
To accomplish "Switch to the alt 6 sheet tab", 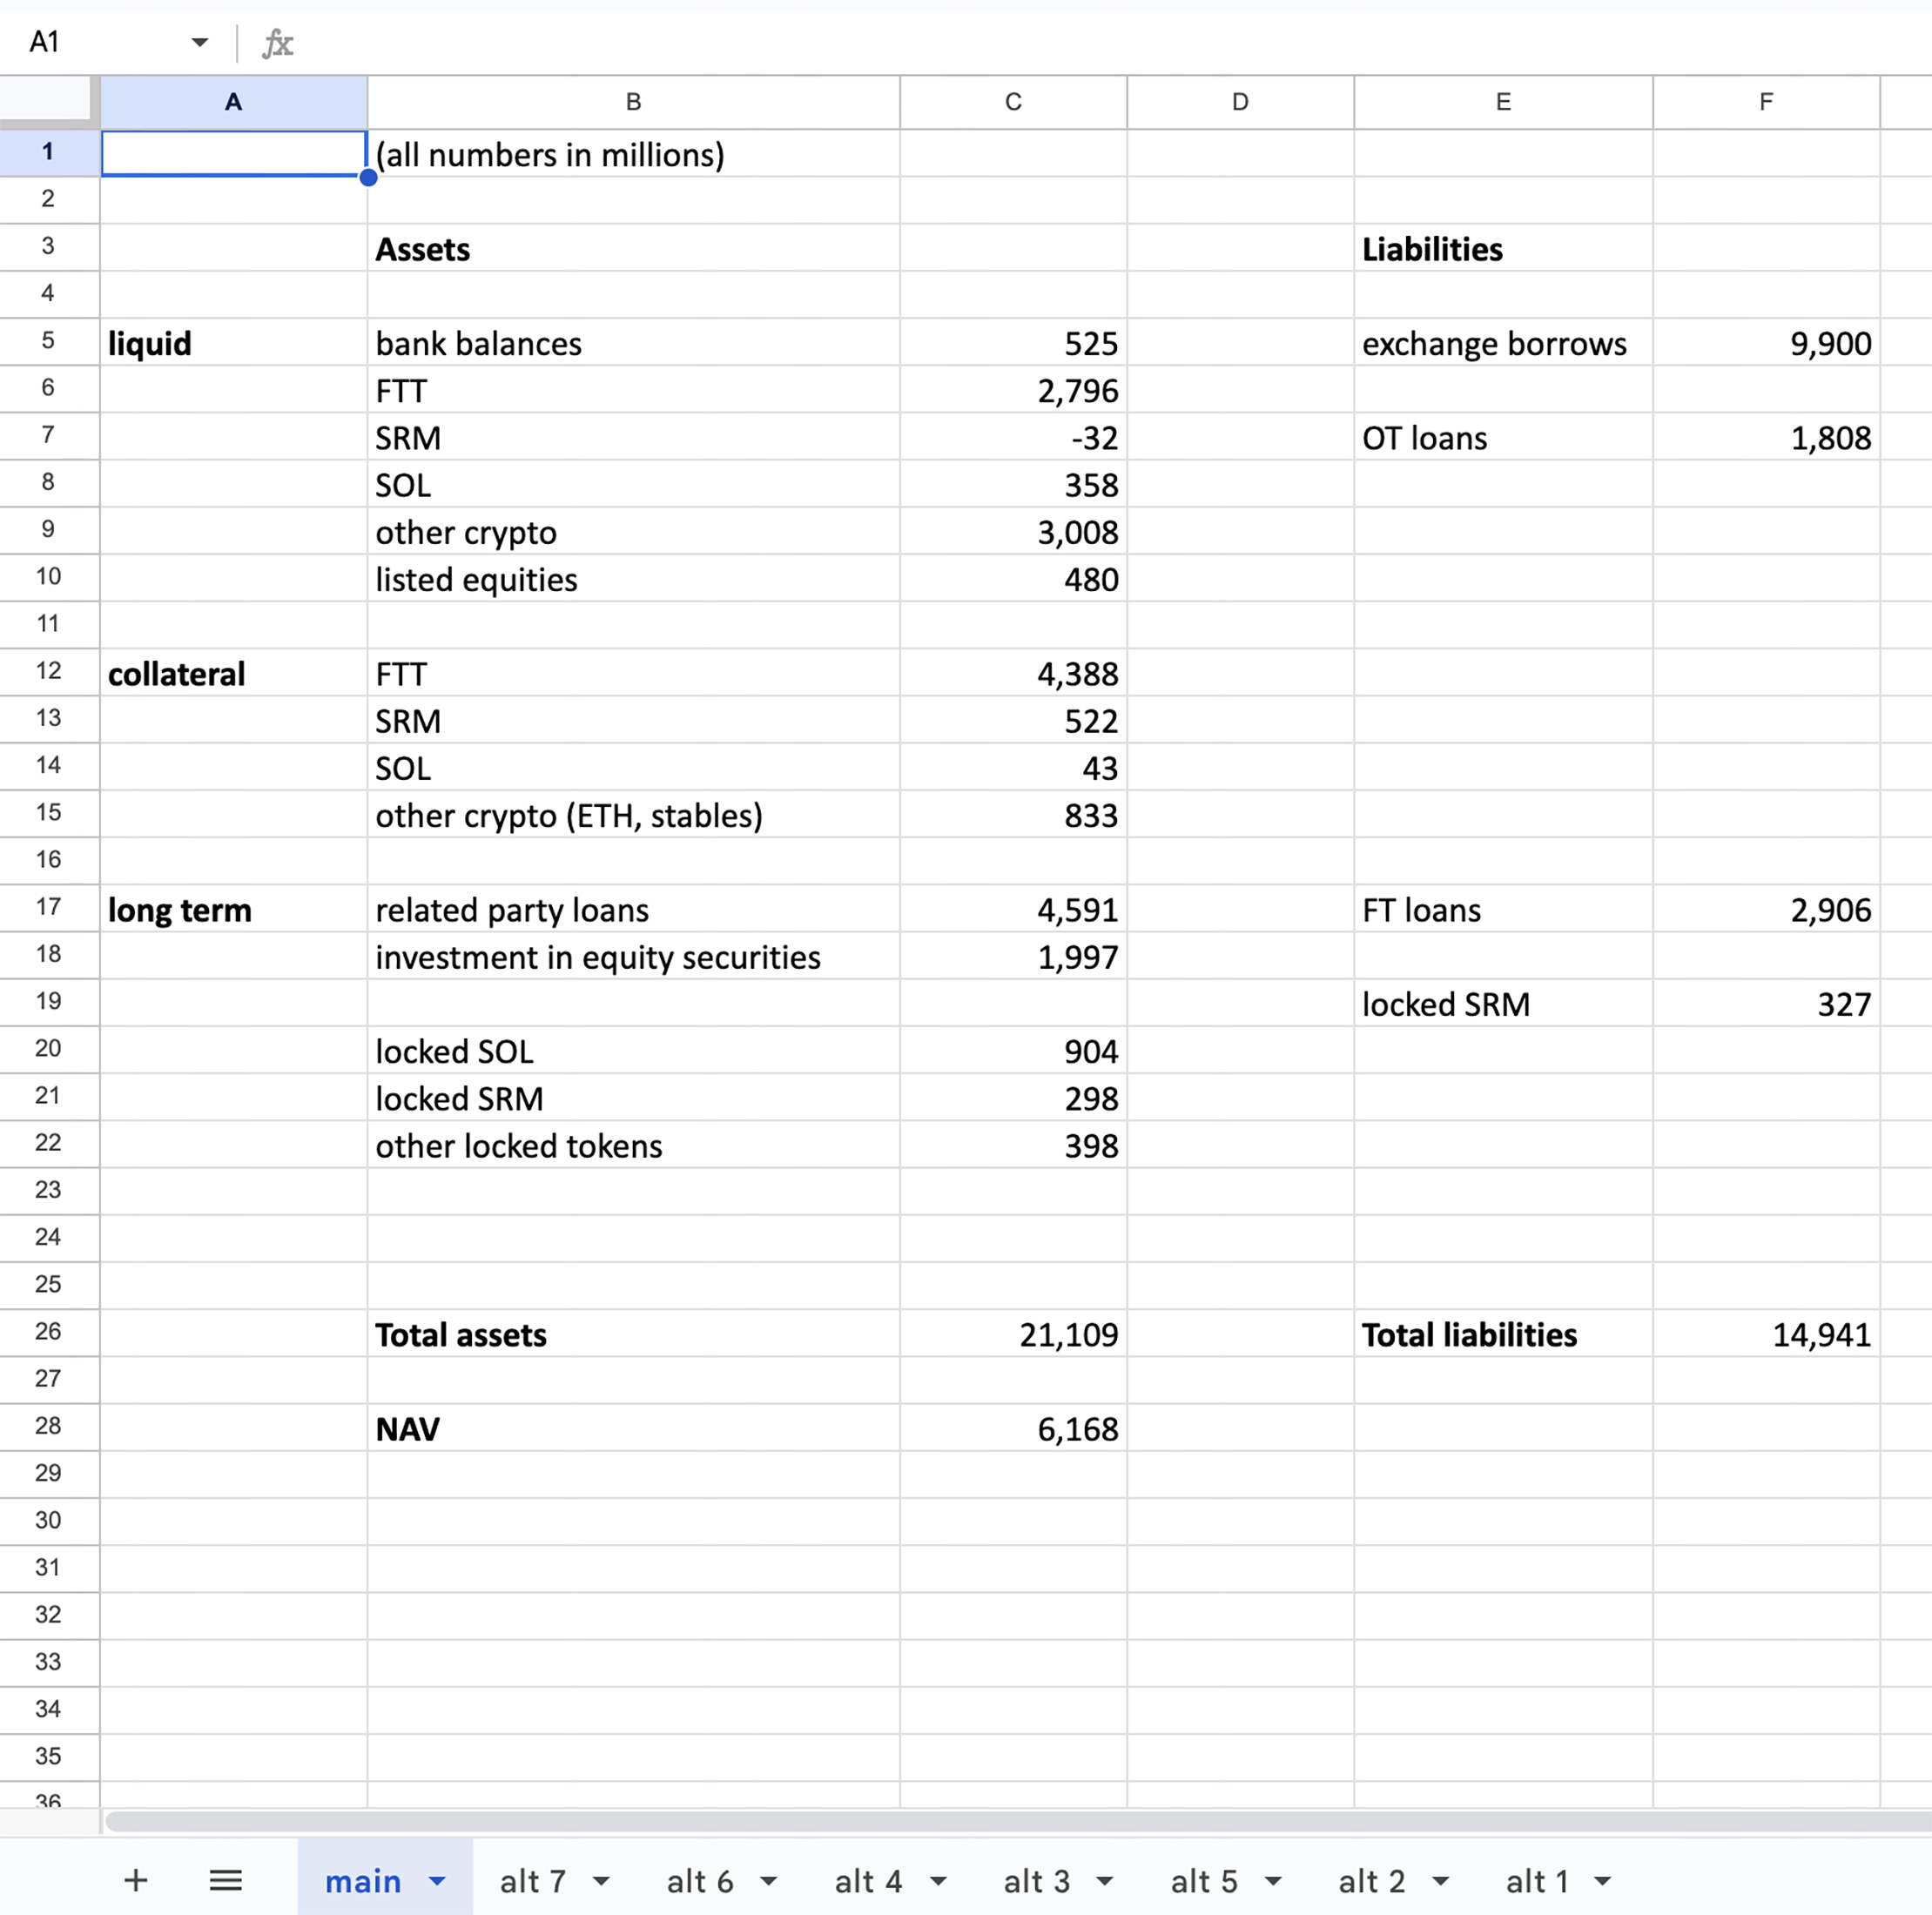I will point(700,1881).
